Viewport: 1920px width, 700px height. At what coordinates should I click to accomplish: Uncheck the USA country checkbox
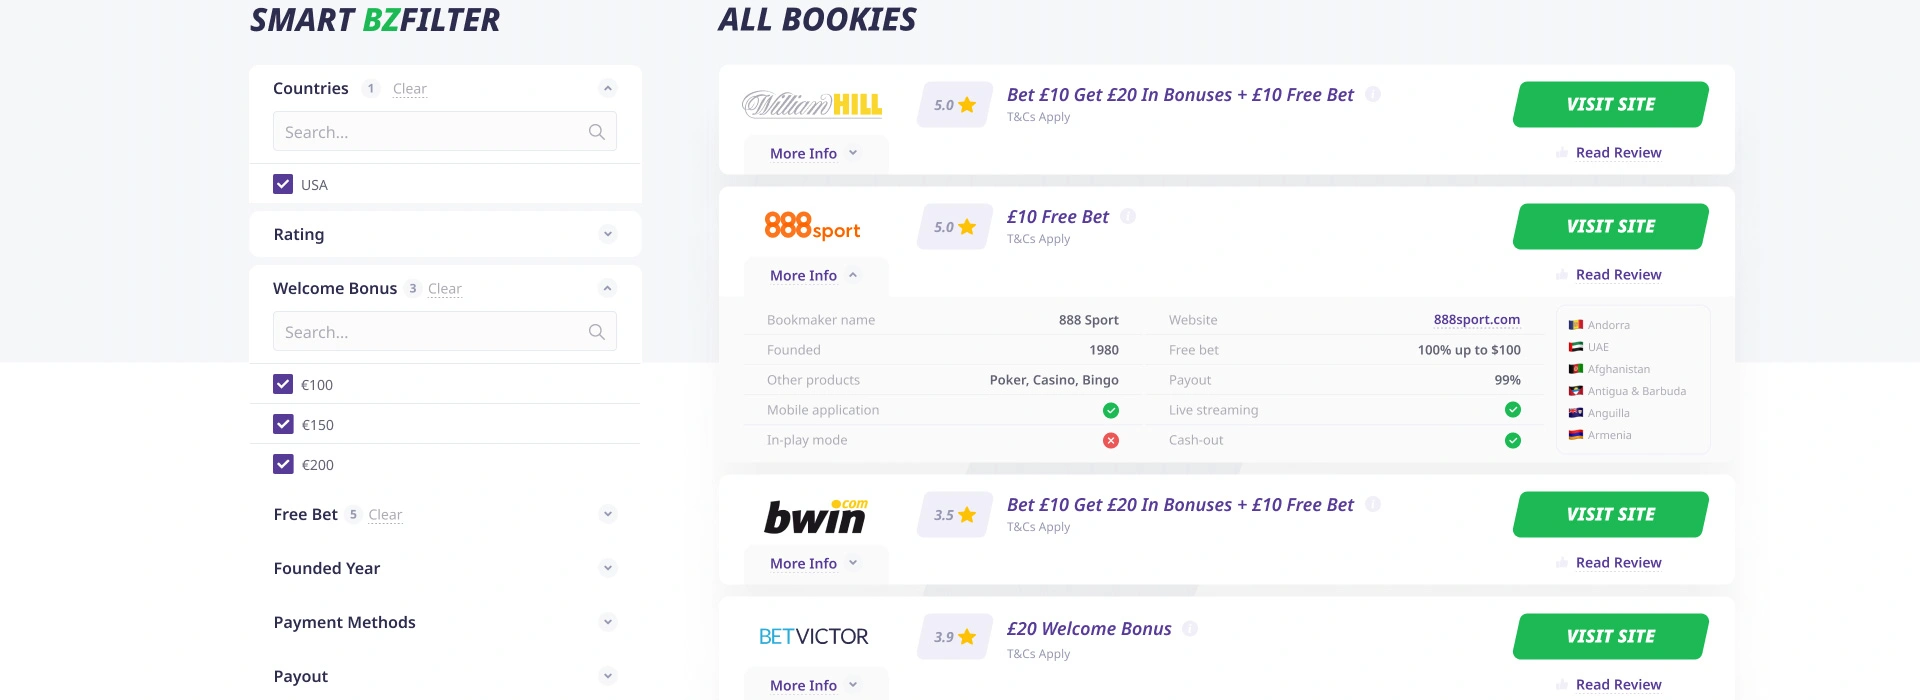click(x=283, y=184)
